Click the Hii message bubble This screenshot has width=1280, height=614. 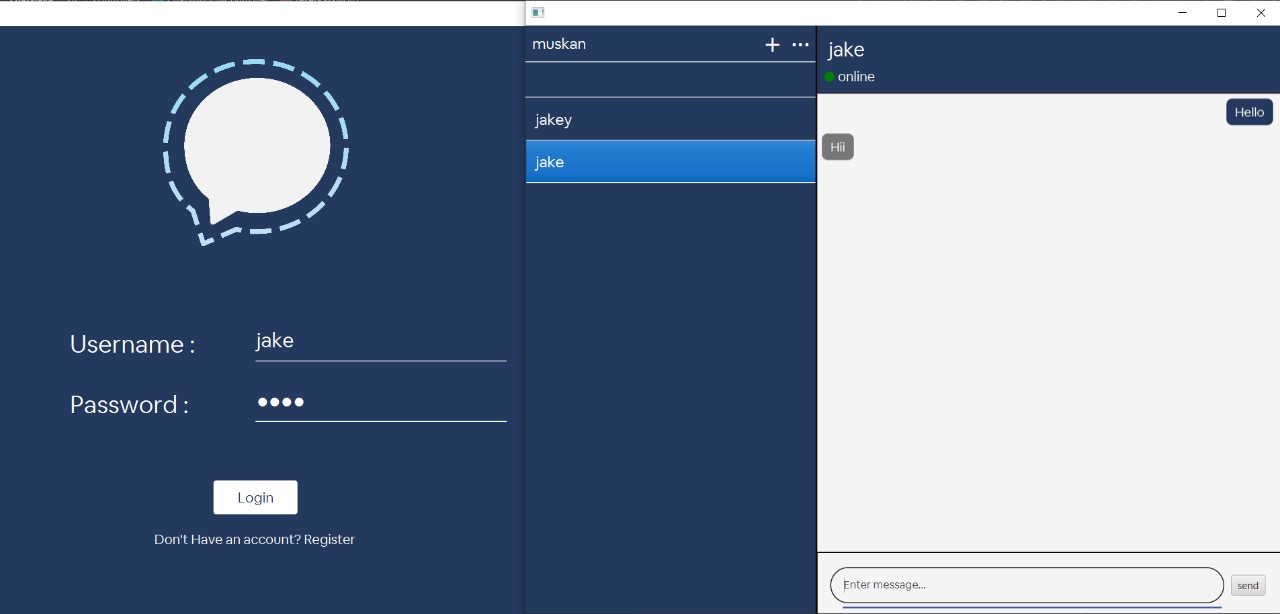point(837,147)
